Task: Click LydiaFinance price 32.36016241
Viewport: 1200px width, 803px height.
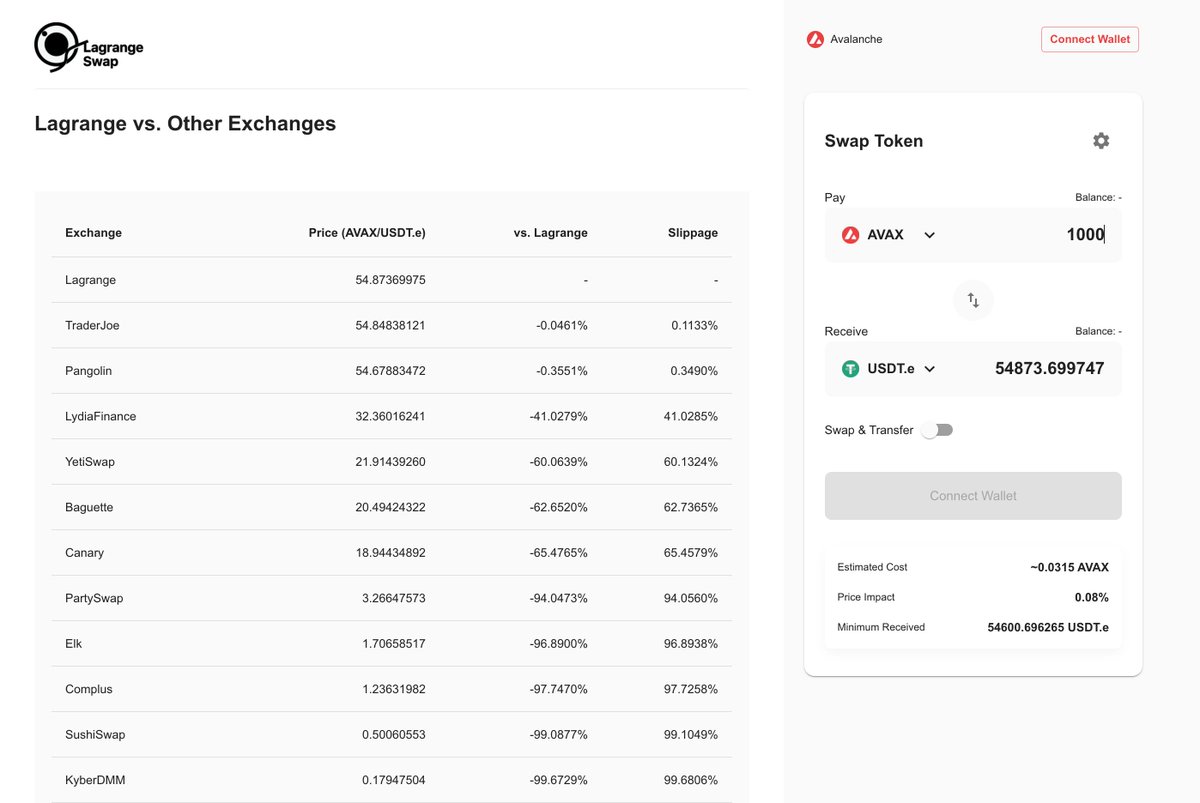Action: point(390,417)
